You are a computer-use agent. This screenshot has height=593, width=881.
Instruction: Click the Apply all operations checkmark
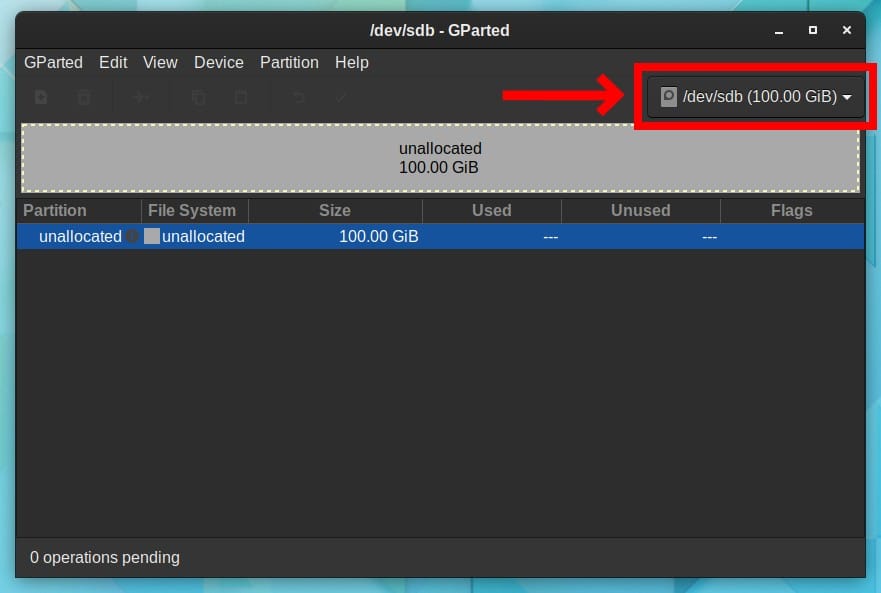(340, 97)
